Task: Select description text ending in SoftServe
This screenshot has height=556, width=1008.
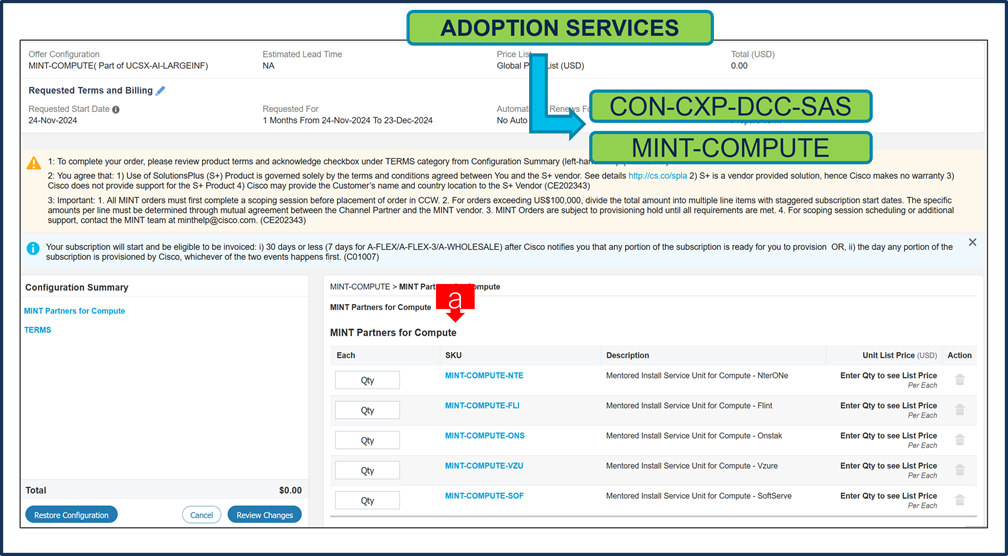Action: 699,496
